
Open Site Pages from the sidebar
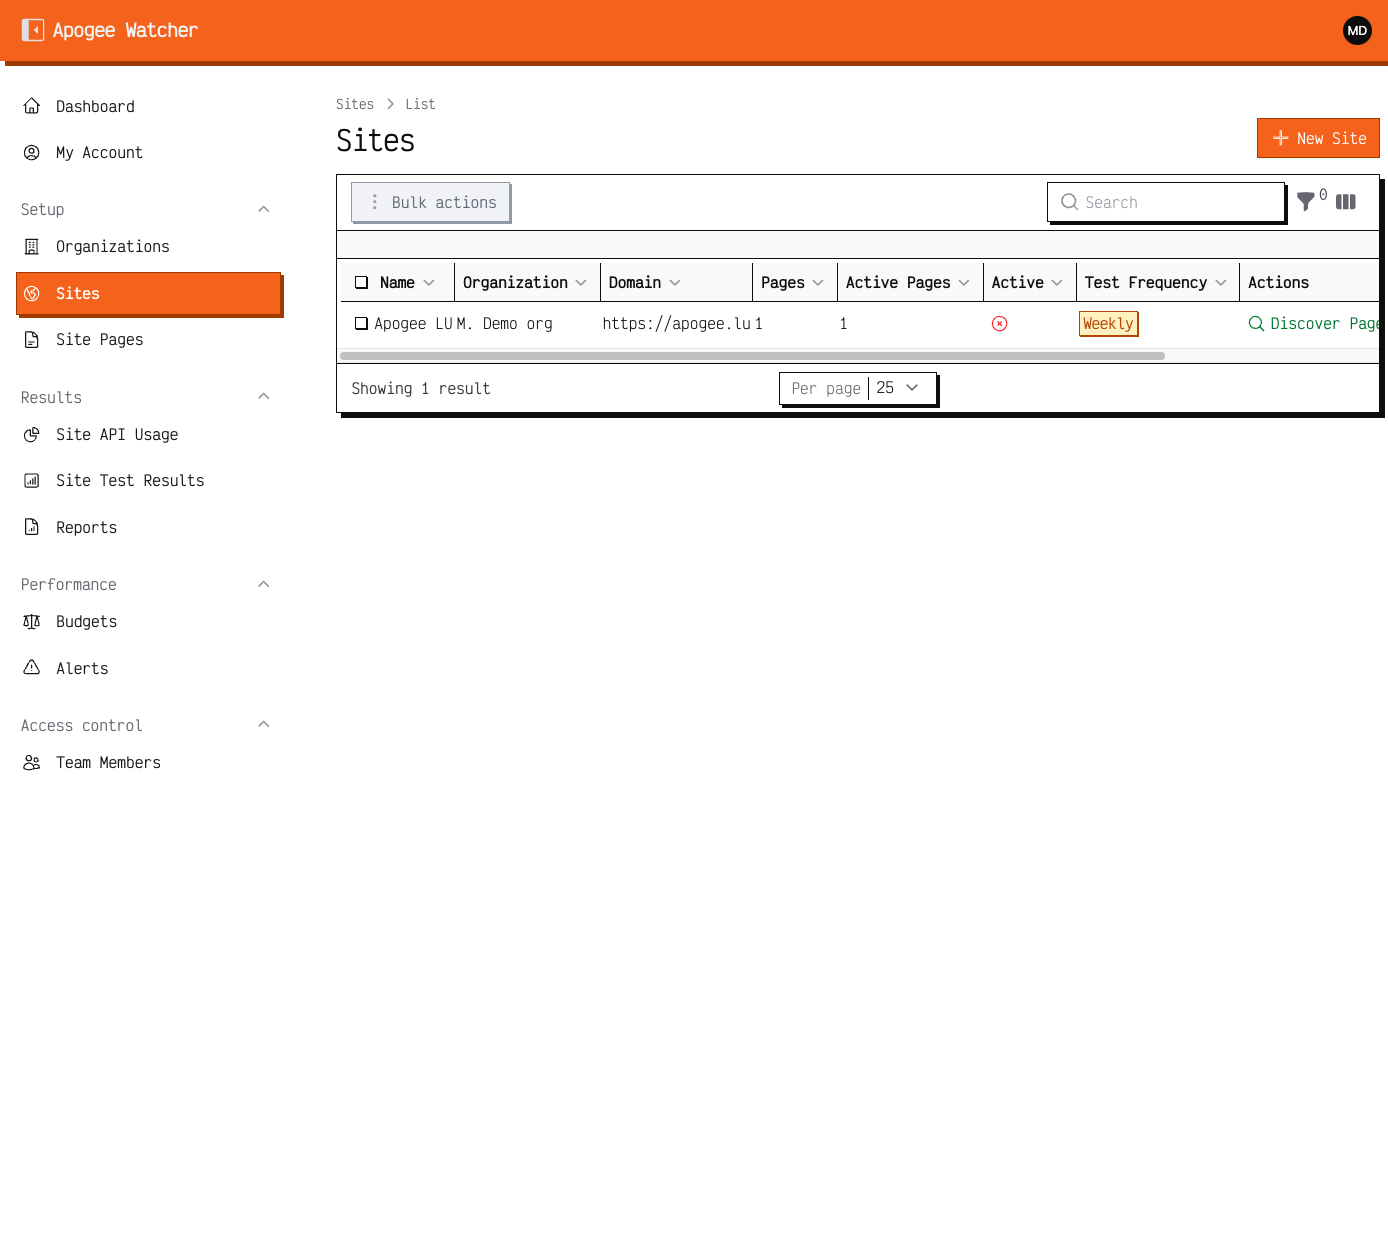148,340
